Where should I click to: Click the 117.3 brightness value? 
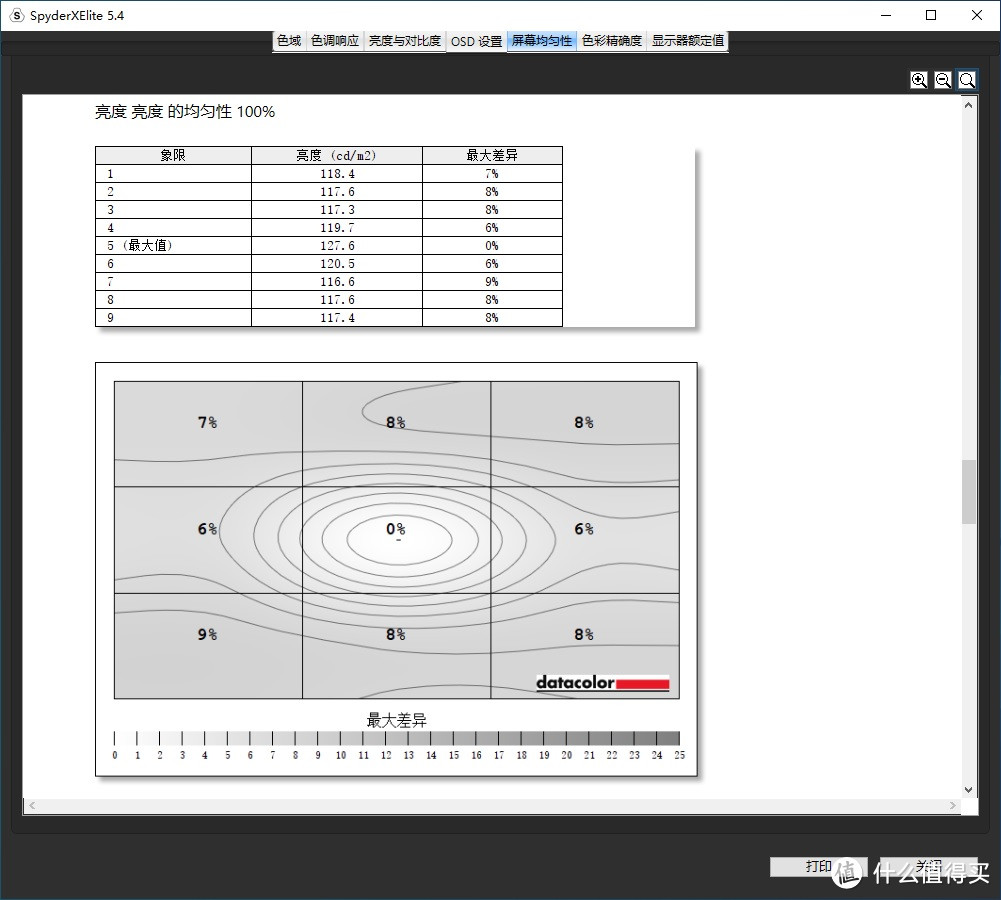coord(337,209)
